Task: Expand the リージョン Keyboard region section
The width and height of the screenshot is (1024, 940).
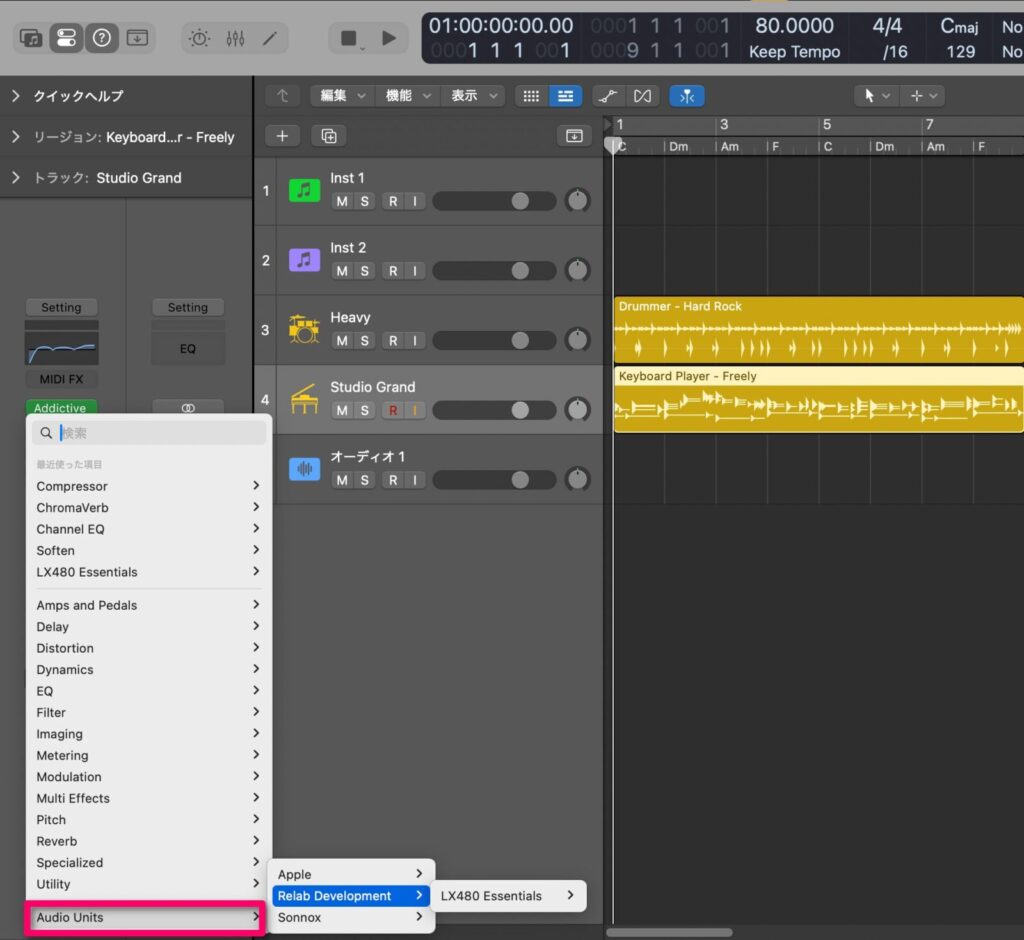Action: [16, 137]
